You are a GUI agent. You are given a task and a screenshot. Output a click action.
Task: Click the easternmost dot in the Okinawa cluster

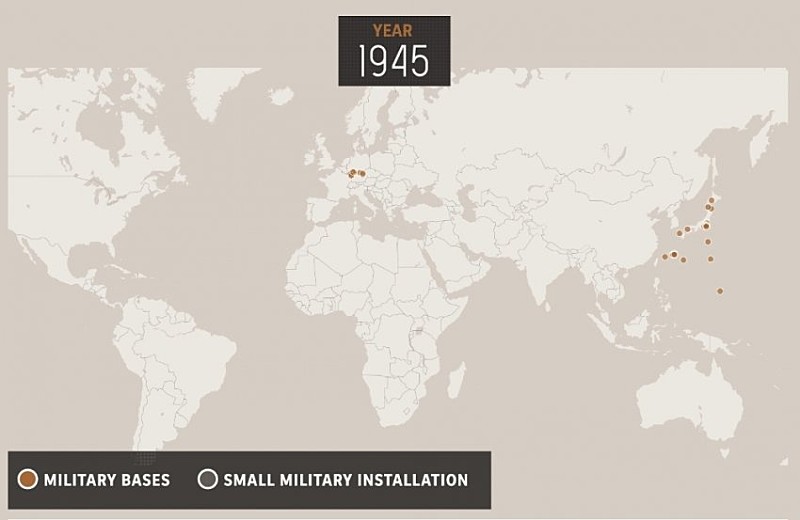tap(683, 260)
